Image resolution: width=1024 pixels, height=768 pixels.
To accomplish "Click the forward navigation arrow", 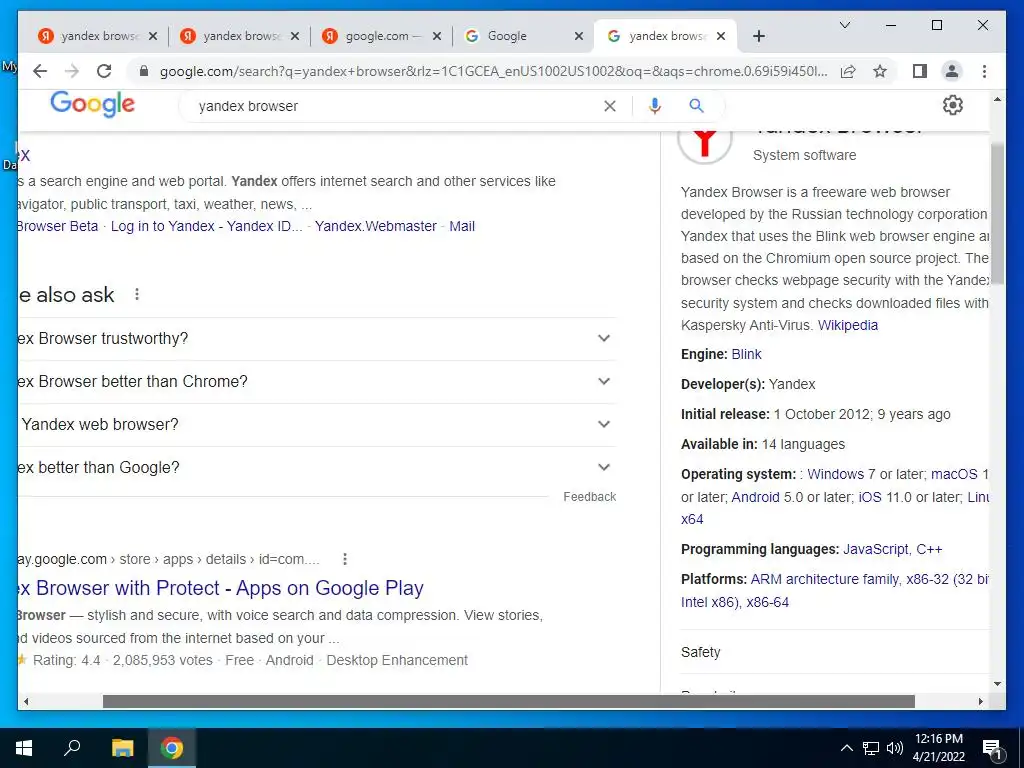I will 72,71.
